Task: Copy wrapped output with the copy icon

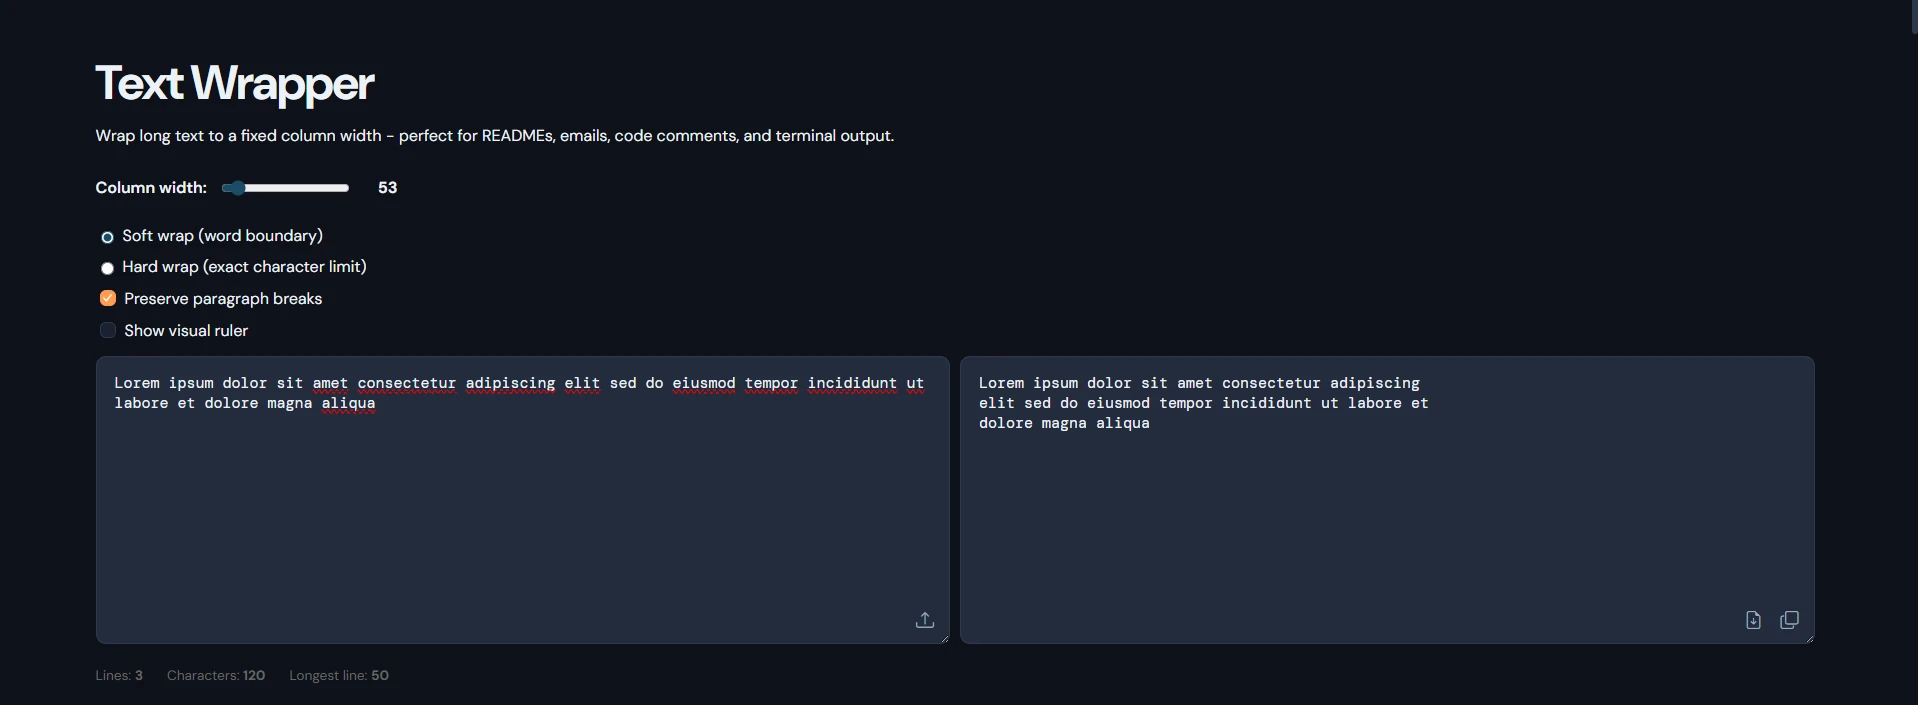Action: coord(1790,620)
